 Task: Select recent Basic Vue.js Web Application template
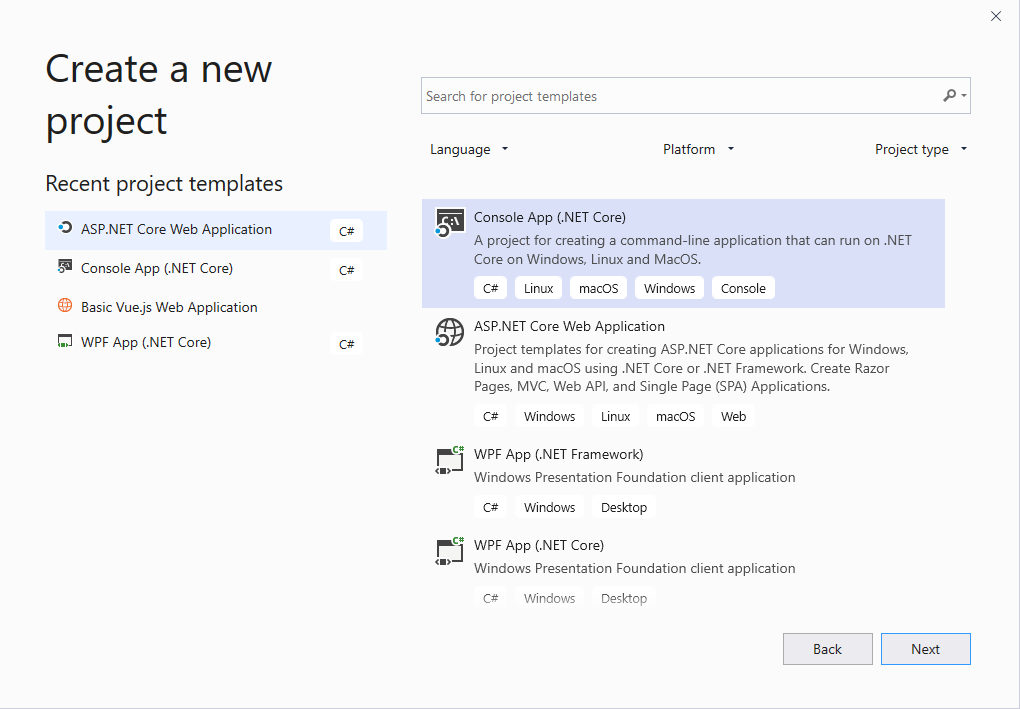[216, 306]
